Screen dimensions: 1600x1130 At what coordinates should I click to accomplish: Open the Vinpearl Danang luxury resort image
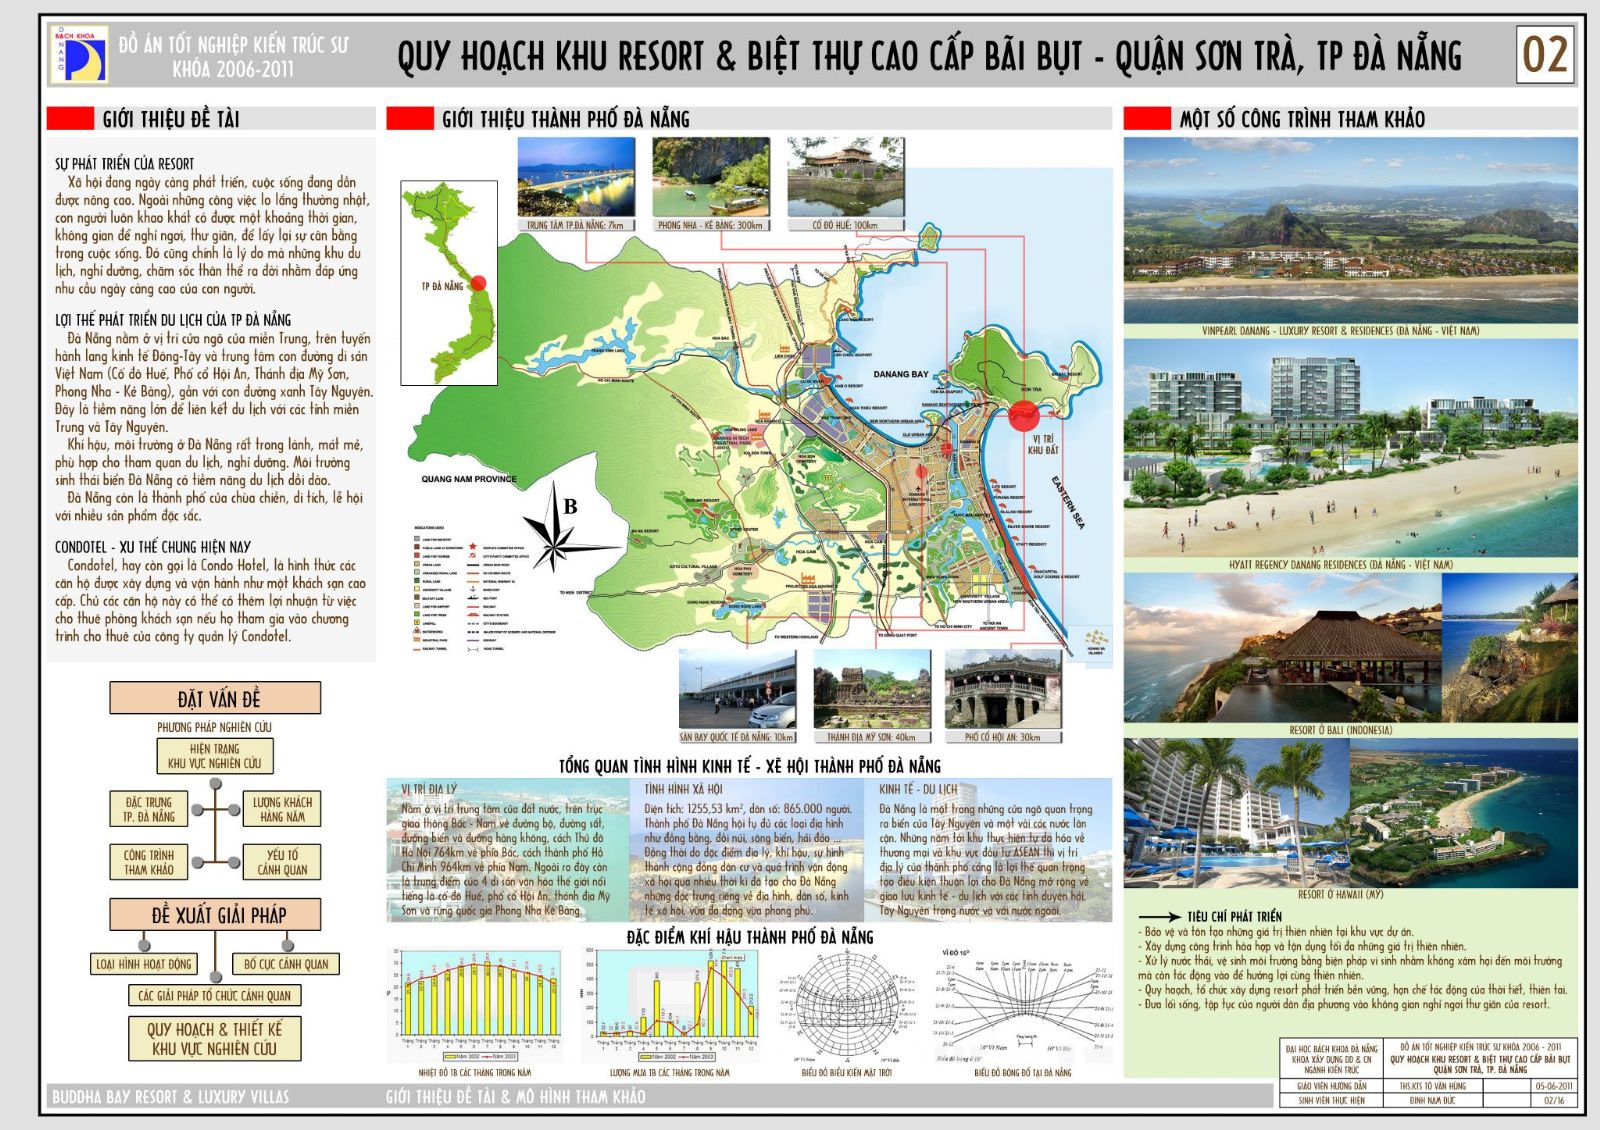[x=1350, y=230]
